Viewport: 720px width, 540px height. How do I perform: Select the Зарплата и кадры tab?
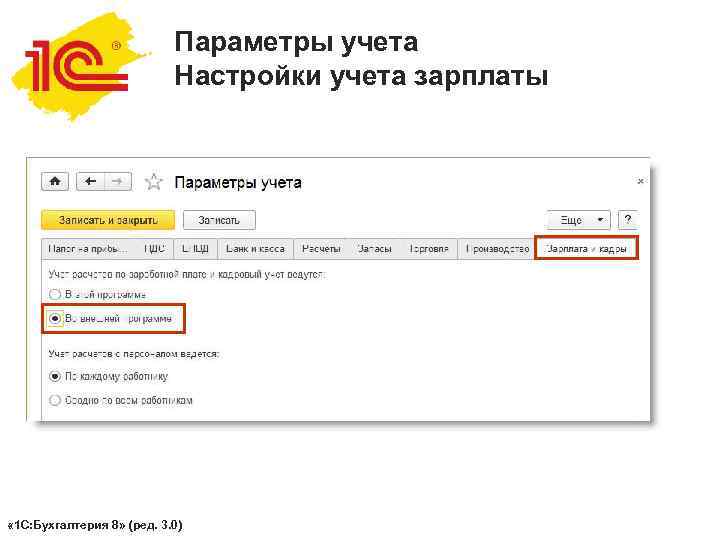point(586,248)
